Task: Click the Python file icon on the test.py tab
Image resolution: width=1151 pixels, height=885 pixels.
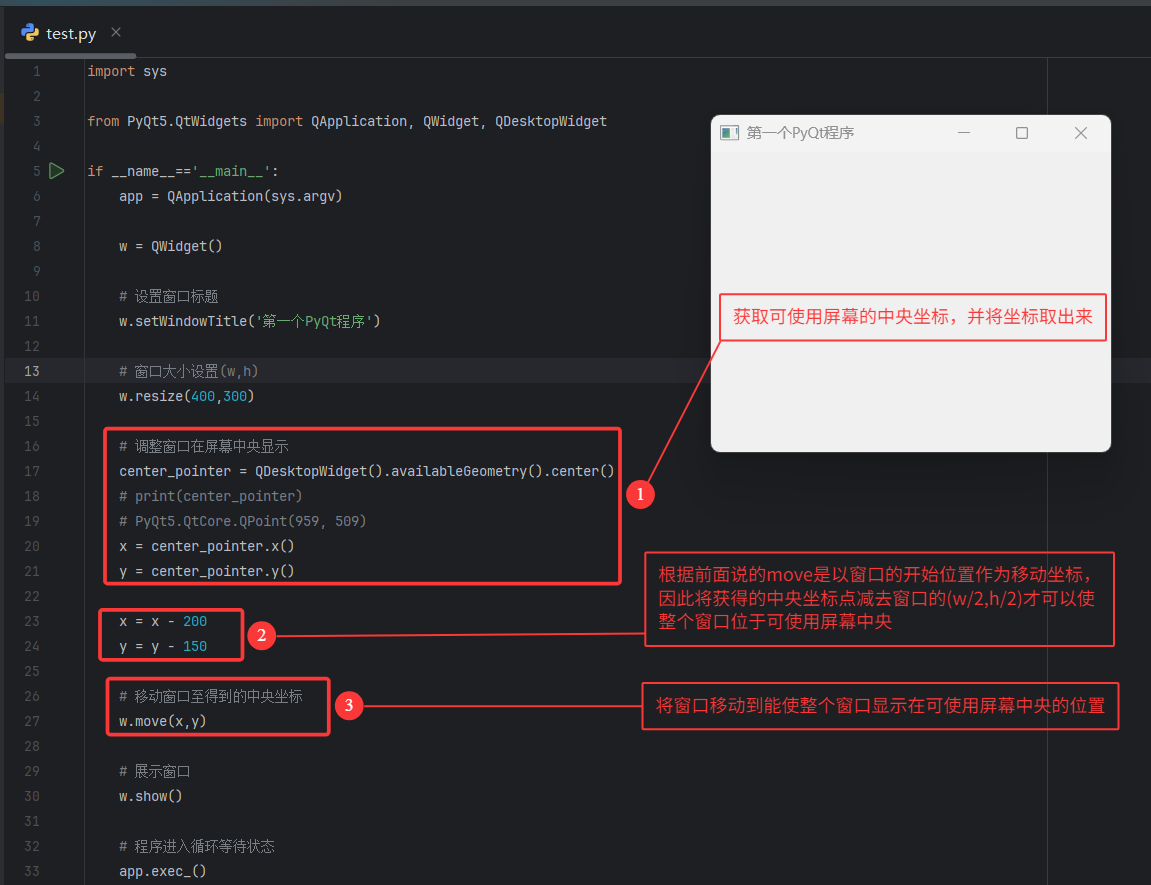Action: 30,32
